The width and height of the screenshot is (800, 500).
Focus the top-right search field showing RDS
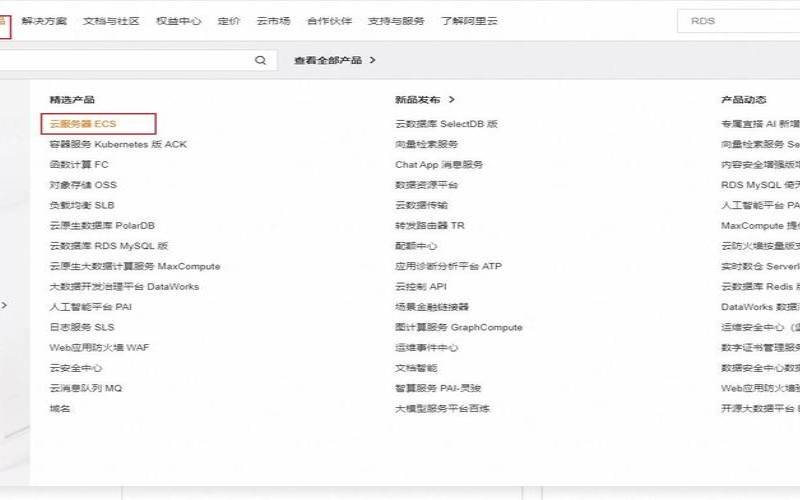(x=738, y=21)
